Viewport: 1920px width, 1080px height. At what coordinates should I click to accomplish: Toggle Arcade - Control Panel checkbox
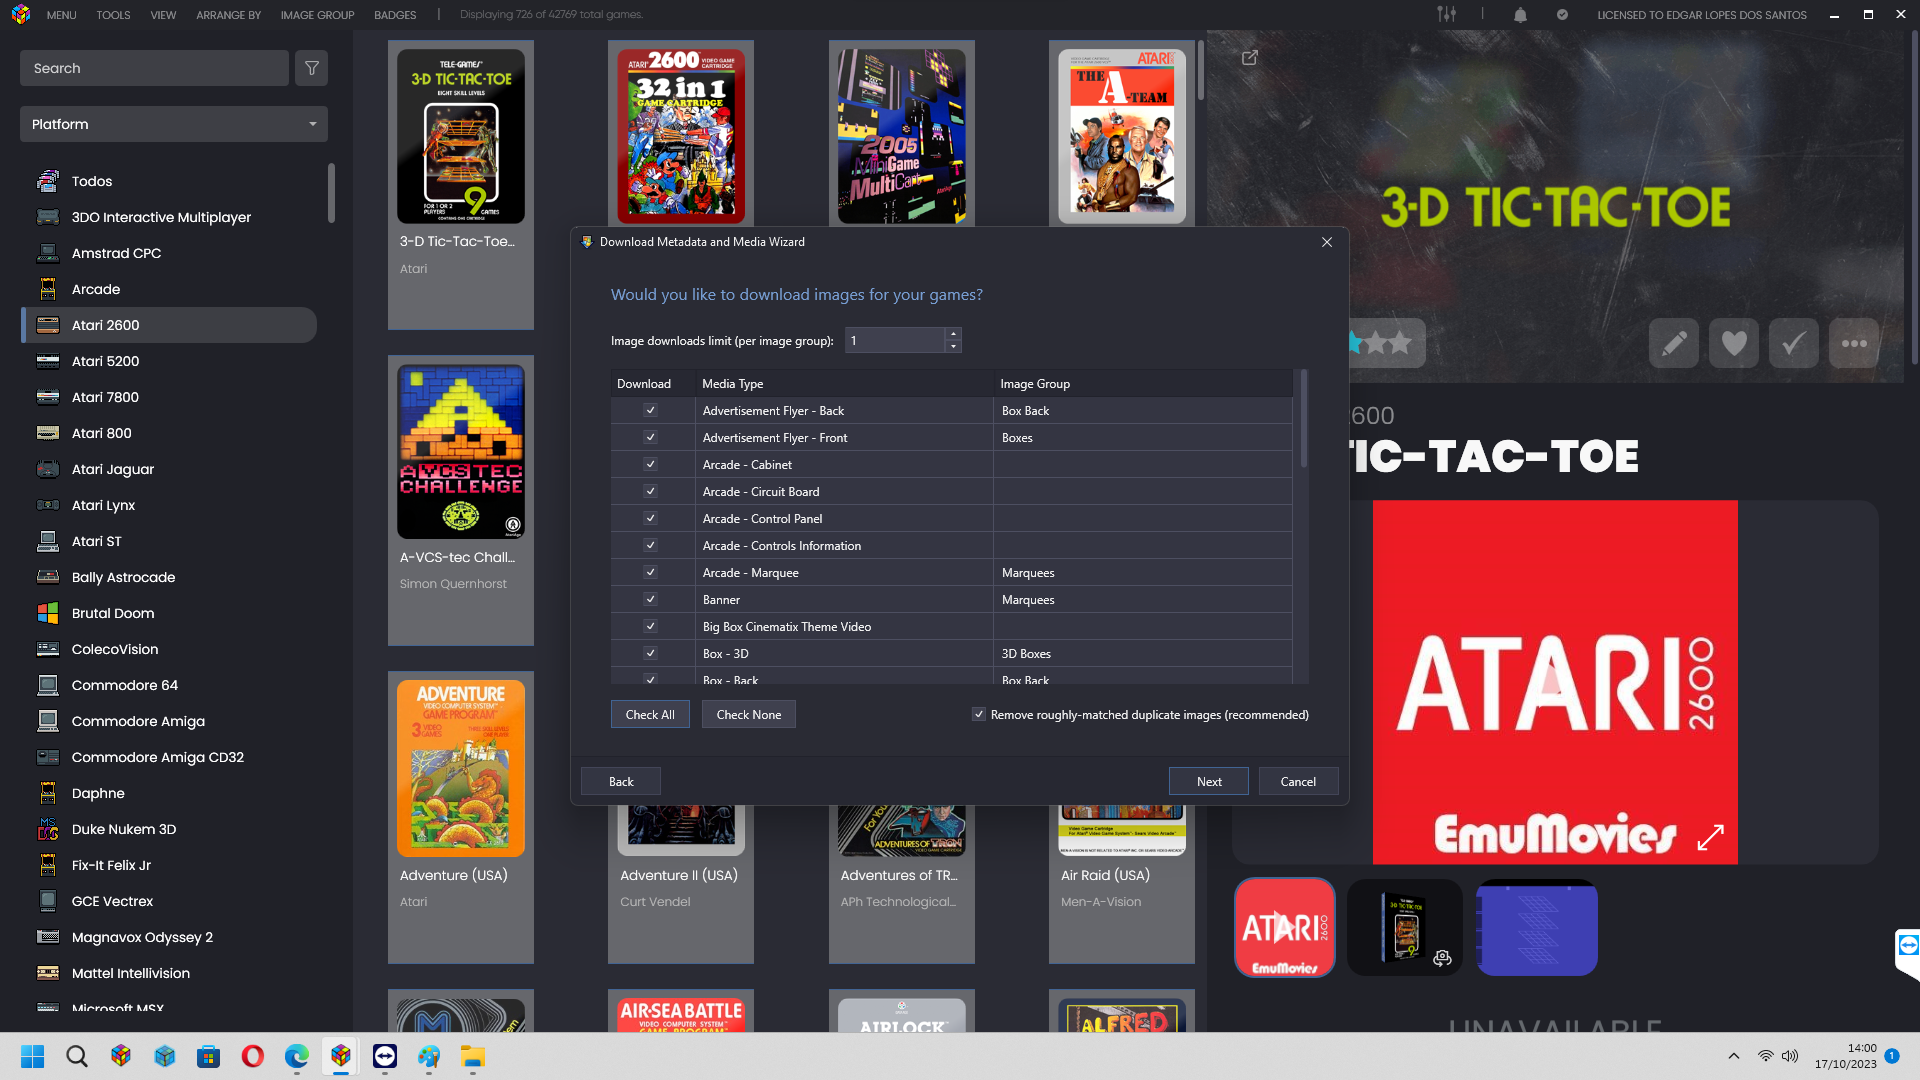point(650,518)
